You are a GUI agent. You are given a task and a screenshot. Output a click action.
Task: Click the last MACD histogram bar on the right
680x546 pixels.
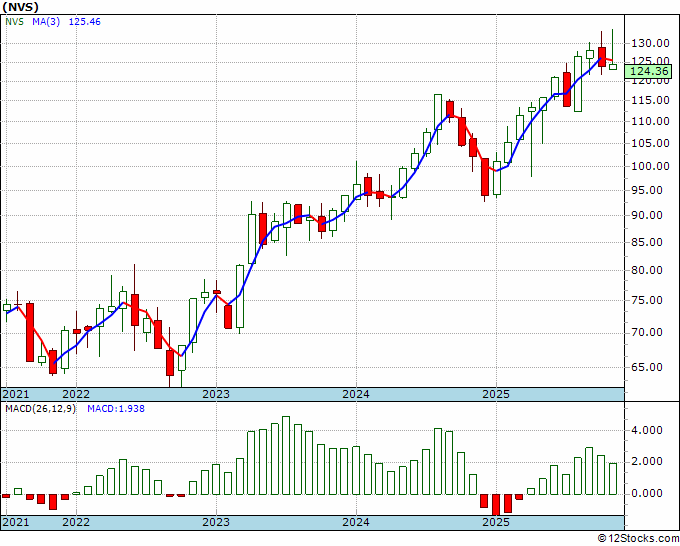pyautogui.click(x=613, y=479)
